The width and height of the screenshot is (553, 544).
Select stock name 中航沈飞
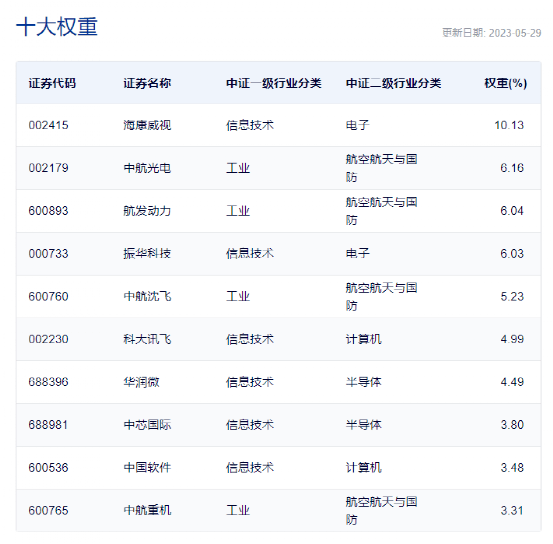coord(147,297)
